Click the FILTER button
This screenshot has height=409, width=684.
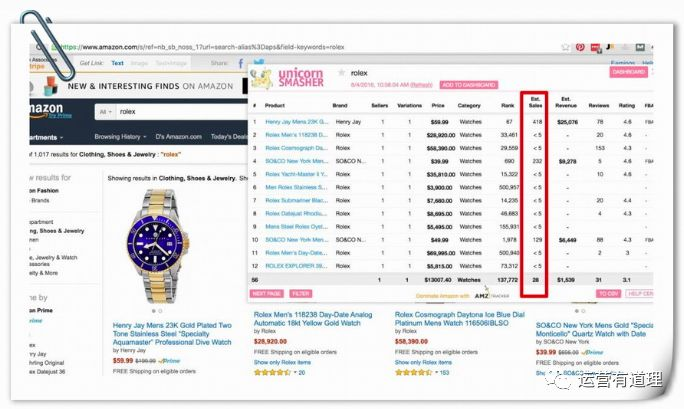point(301,294)
